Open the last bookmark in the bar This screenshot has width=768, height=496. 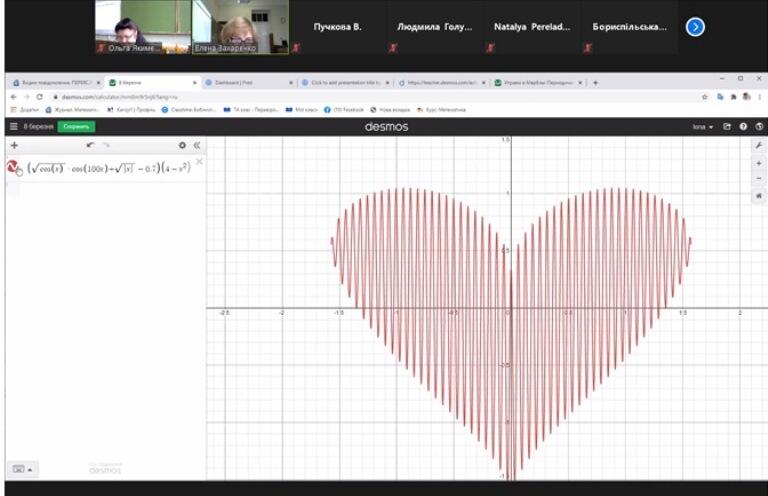[441, 110]
